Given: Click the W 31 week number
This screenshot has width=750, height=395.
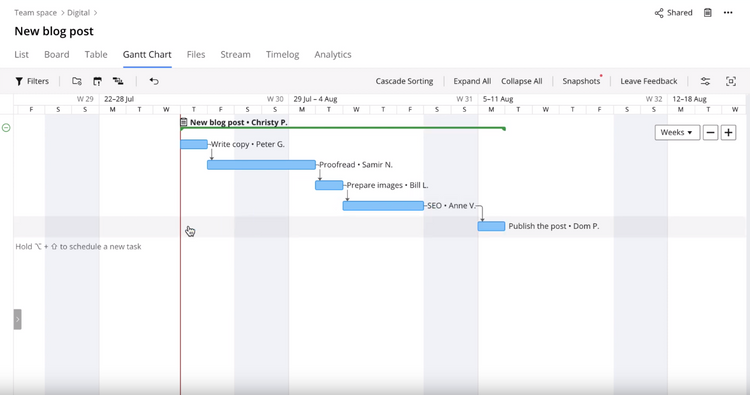Looking at the screenshot, I should [464, 99].
